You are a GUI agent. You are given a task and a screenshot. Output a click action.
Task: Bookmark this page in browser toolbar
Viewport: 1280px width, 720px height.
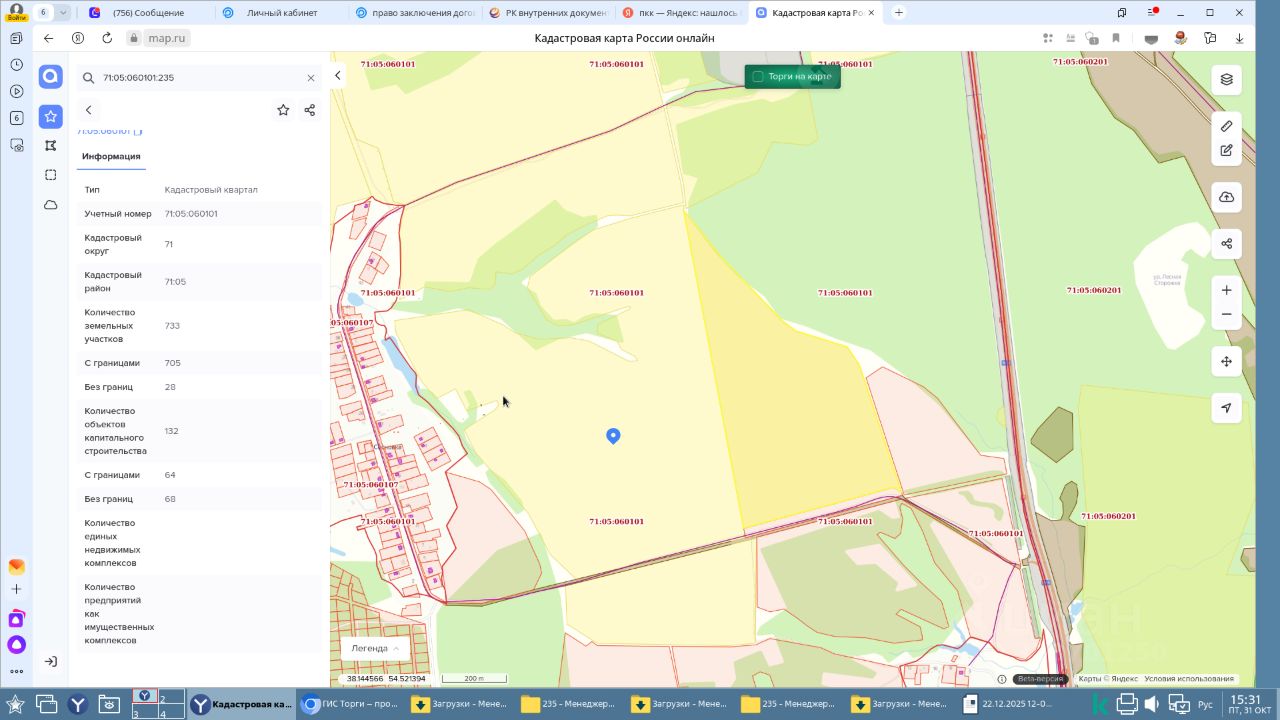1116,38
